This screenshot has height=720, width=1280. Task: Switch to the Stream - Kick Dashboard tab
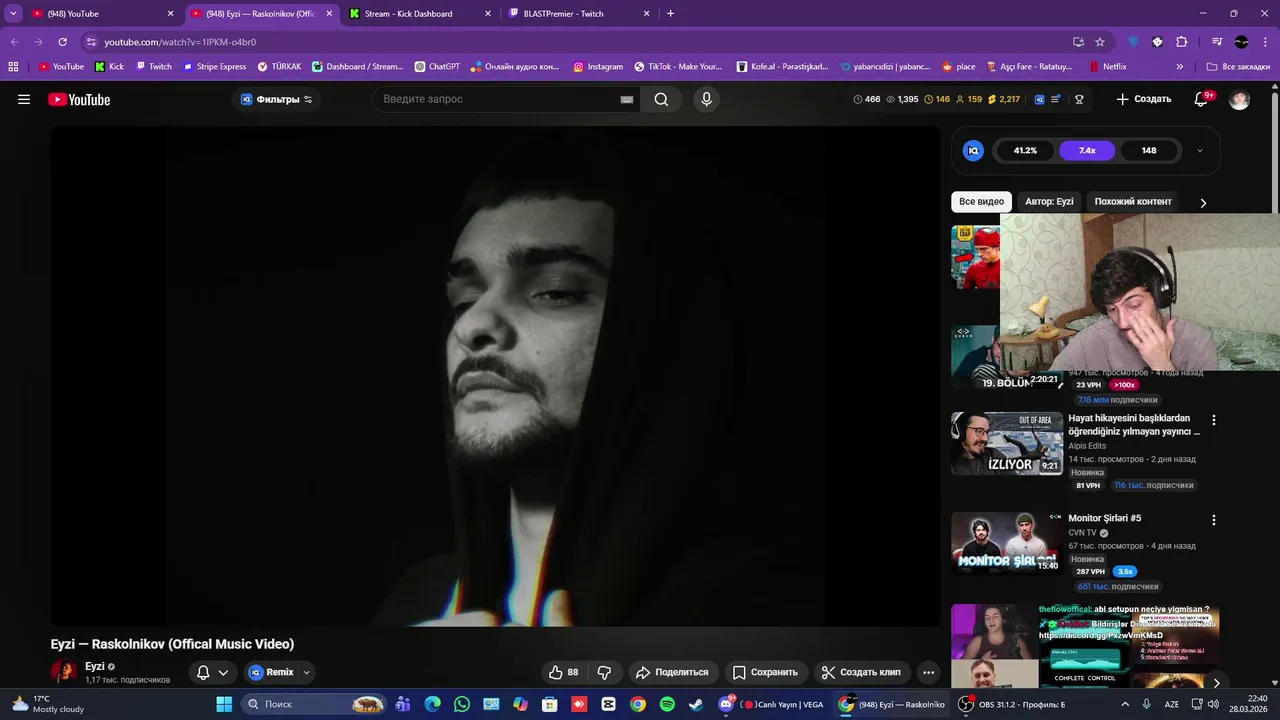pyautogui.click(x=420, y=14)
